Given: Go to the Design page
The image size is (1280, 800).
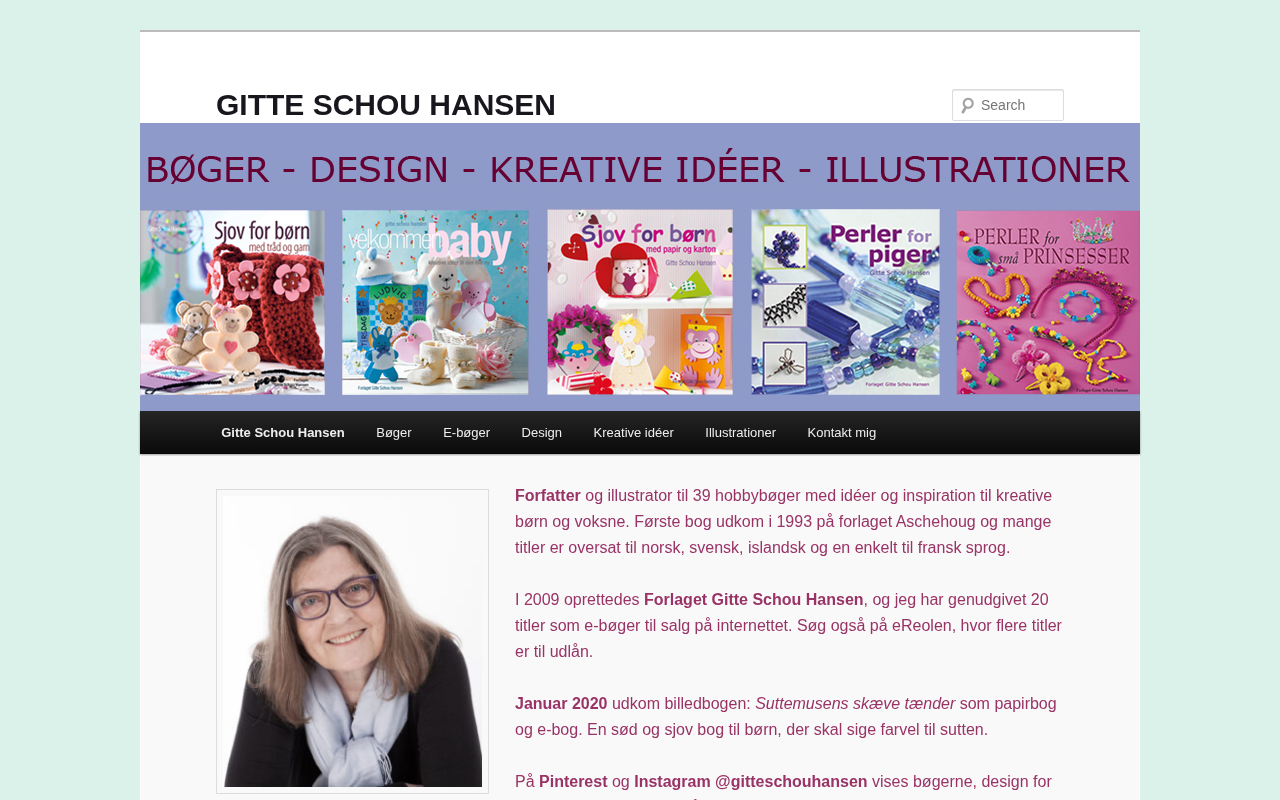Looking at the screenshot, I should pos(542,433).
